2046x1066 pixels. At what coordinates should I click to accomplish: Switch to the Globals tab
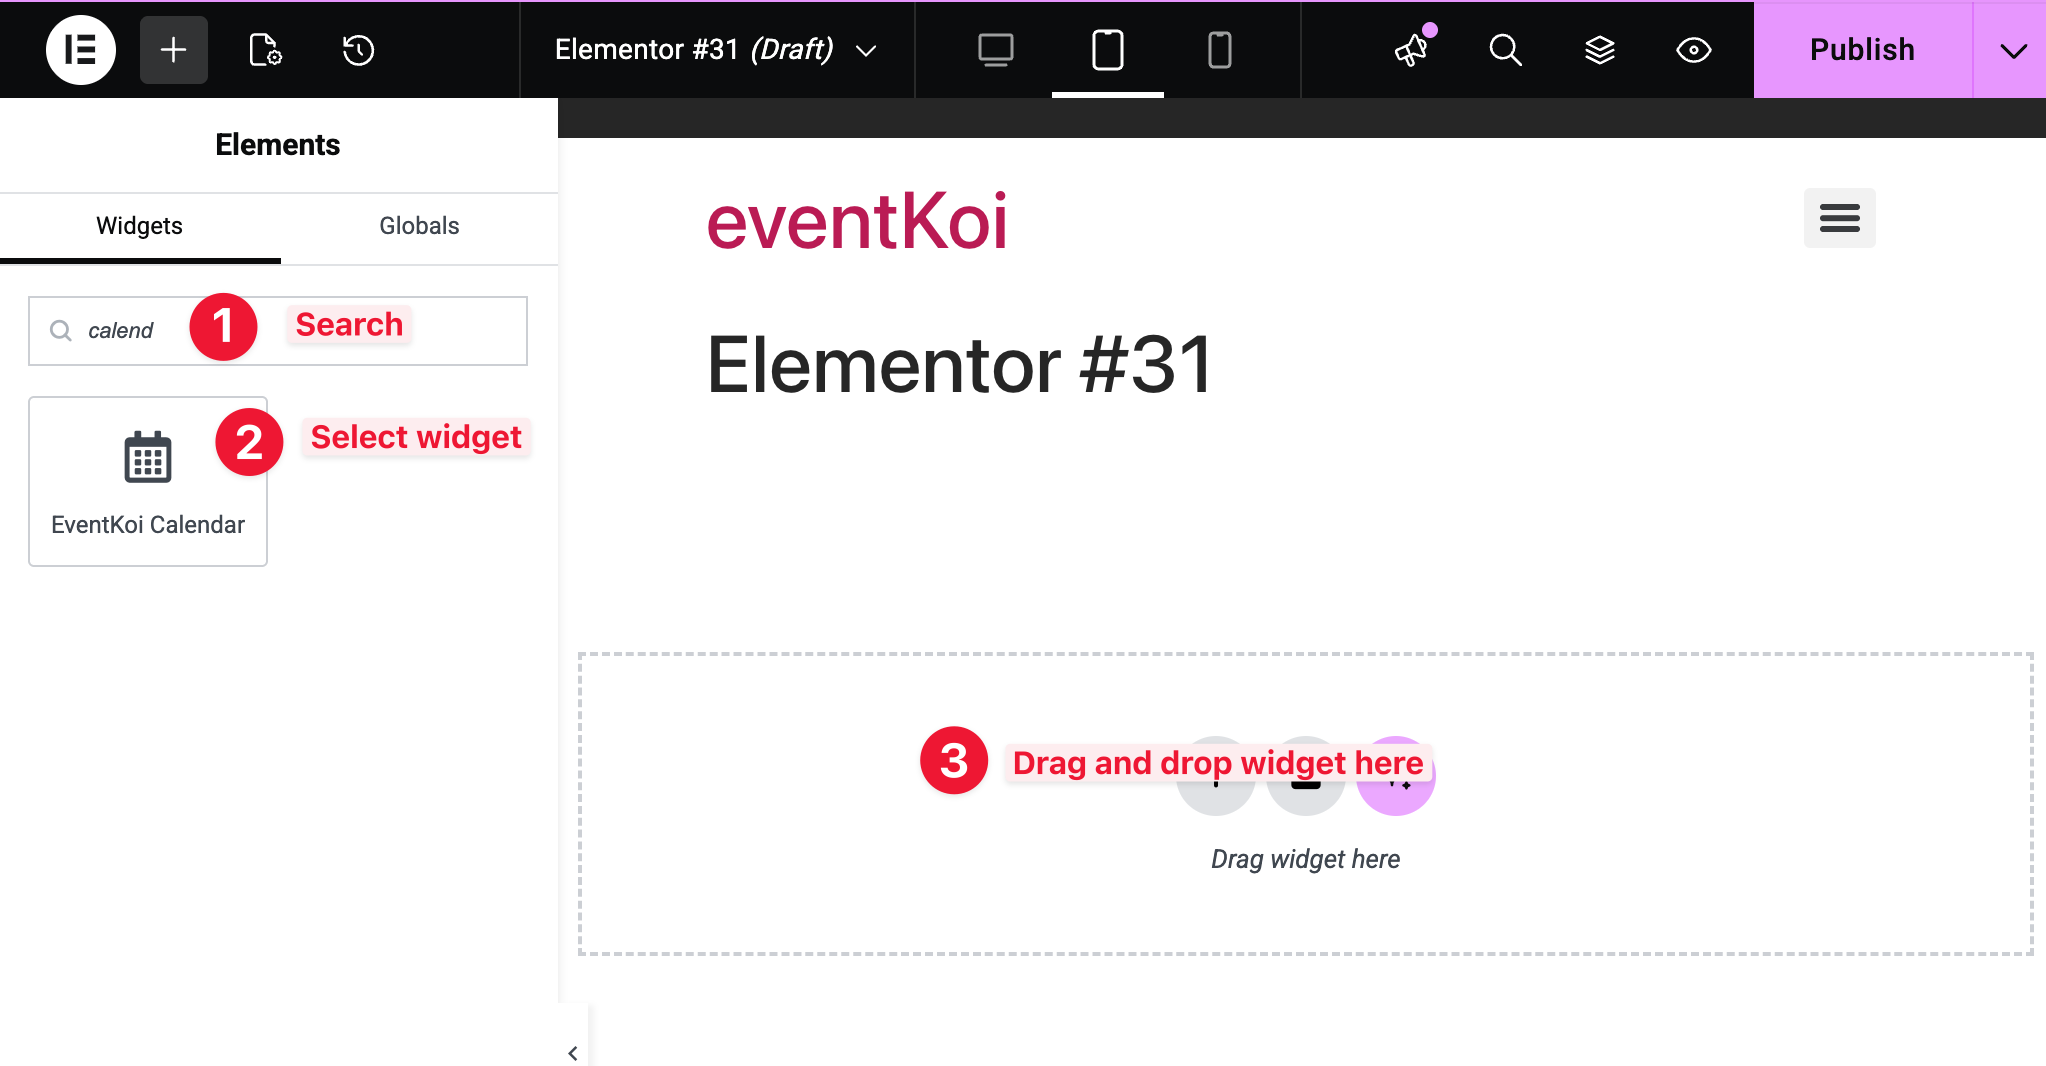(x=419, y=226)
